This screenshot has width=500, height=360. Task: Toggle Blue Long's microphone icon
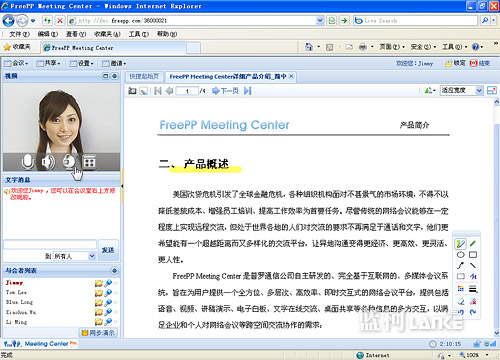click(x=108, y=303)
